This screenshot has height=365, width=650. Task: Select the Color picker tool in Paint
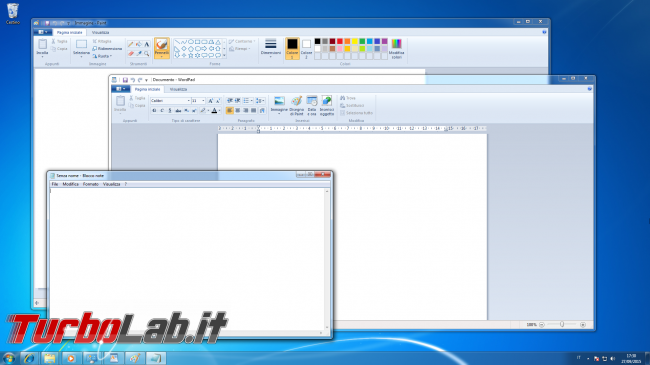pos(139,54)
